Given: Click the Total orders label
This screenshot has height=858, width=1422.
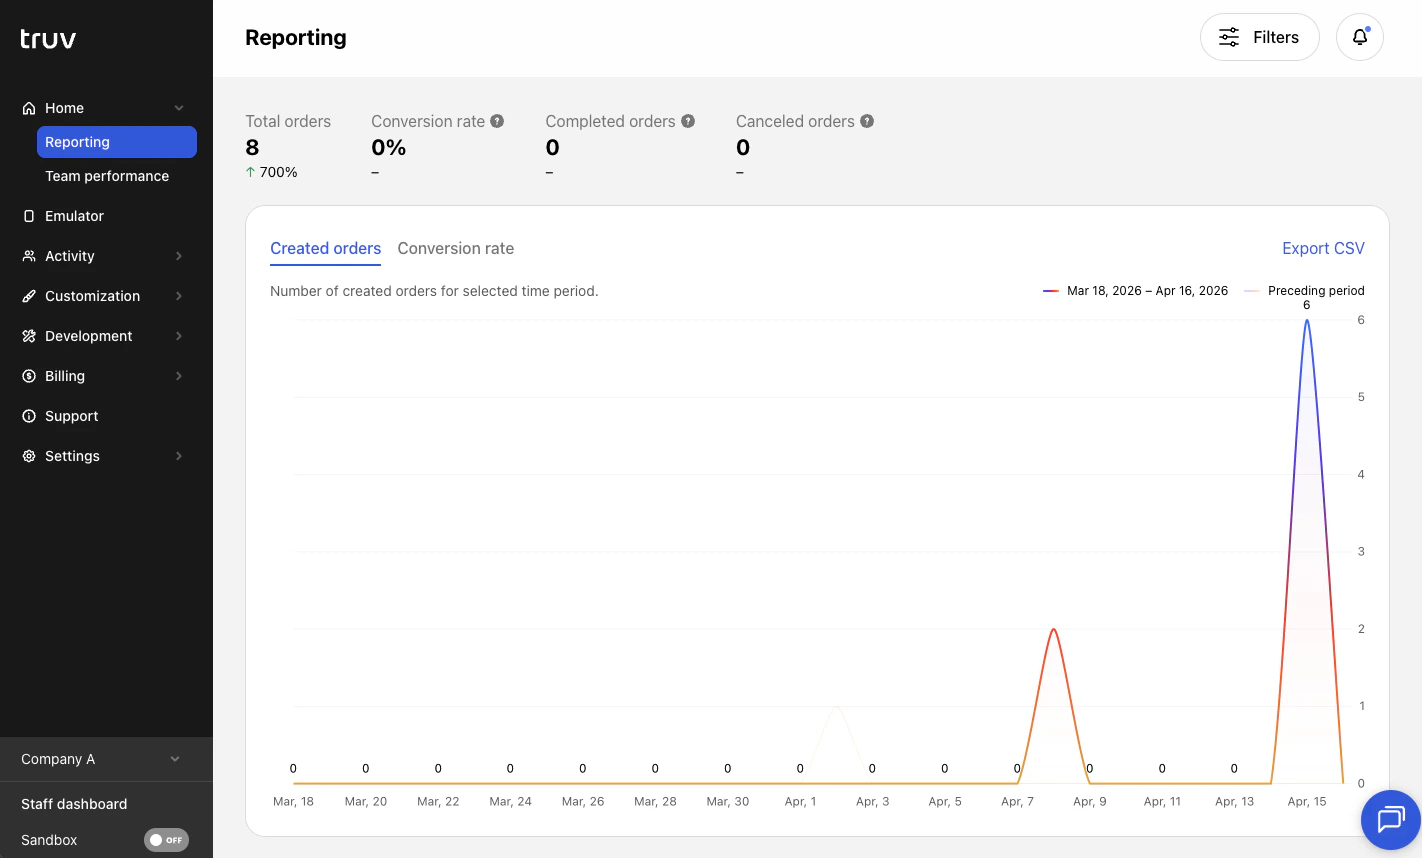Looking at the screenshot, I should (288, 121).
